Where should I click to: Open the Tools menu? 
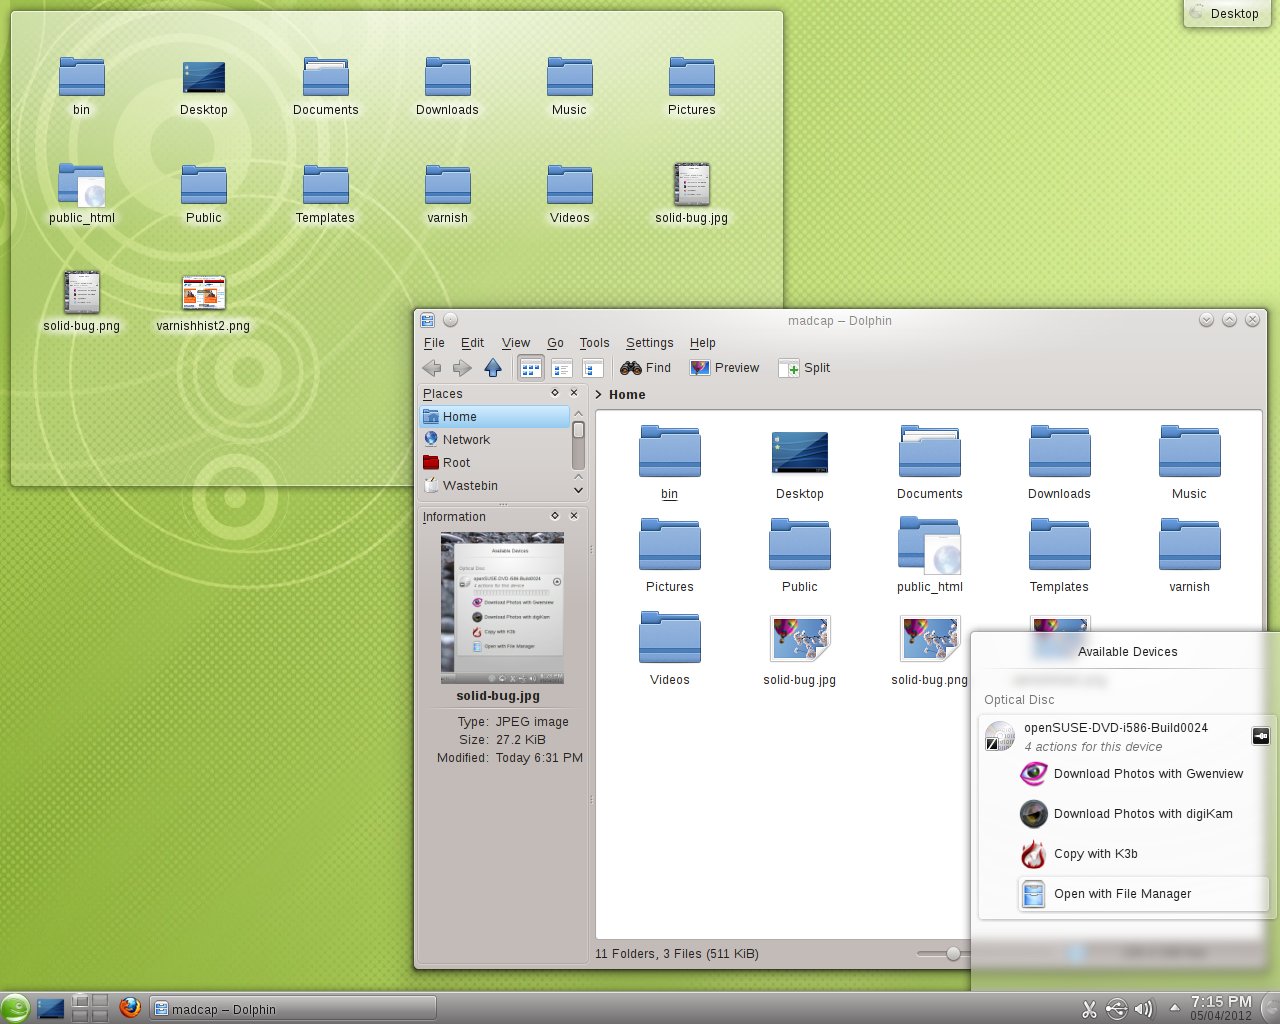[594, 343]
